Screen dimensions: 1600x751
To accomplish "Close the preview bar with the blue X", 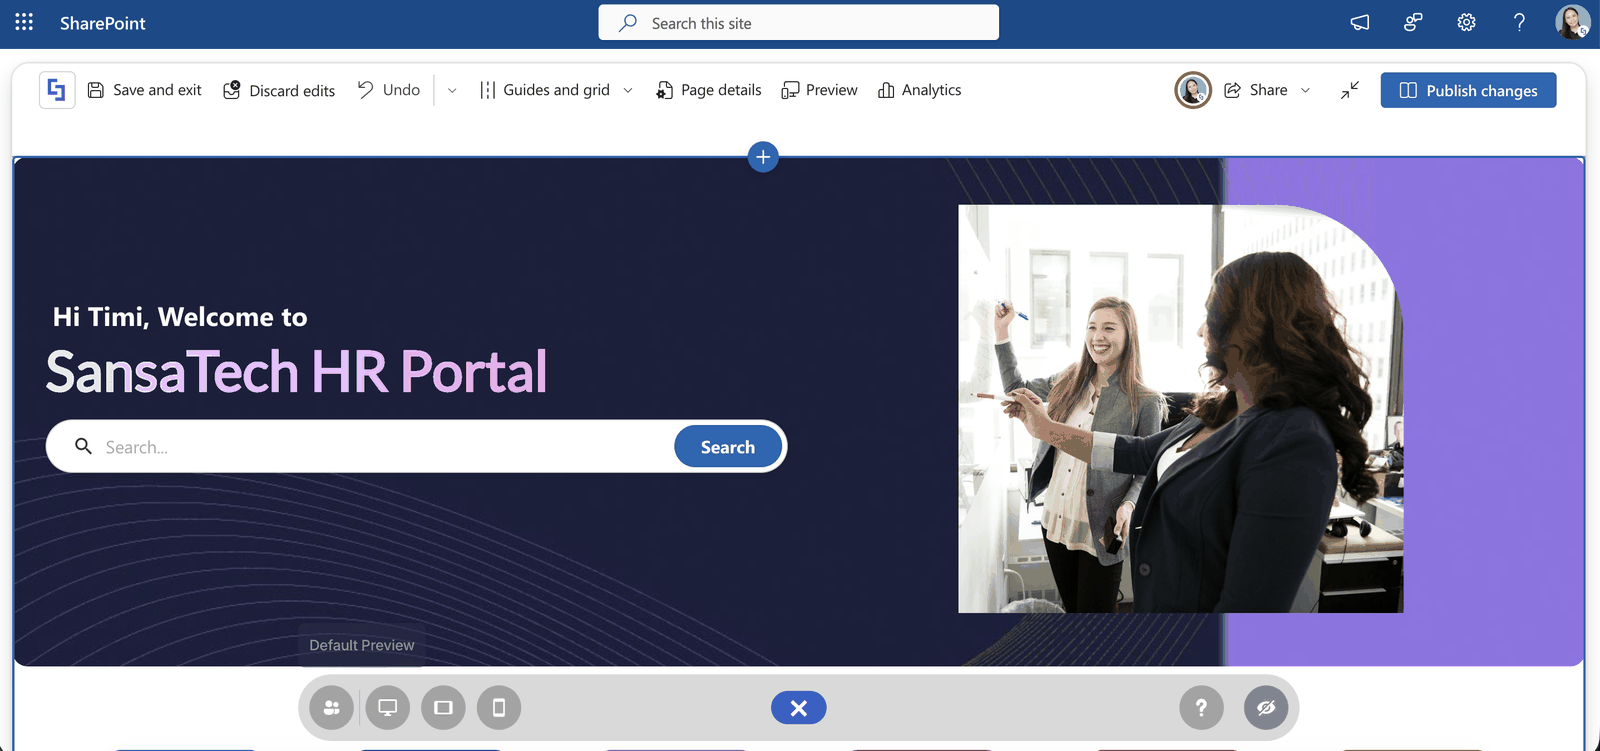I will (x=799, y=708).
